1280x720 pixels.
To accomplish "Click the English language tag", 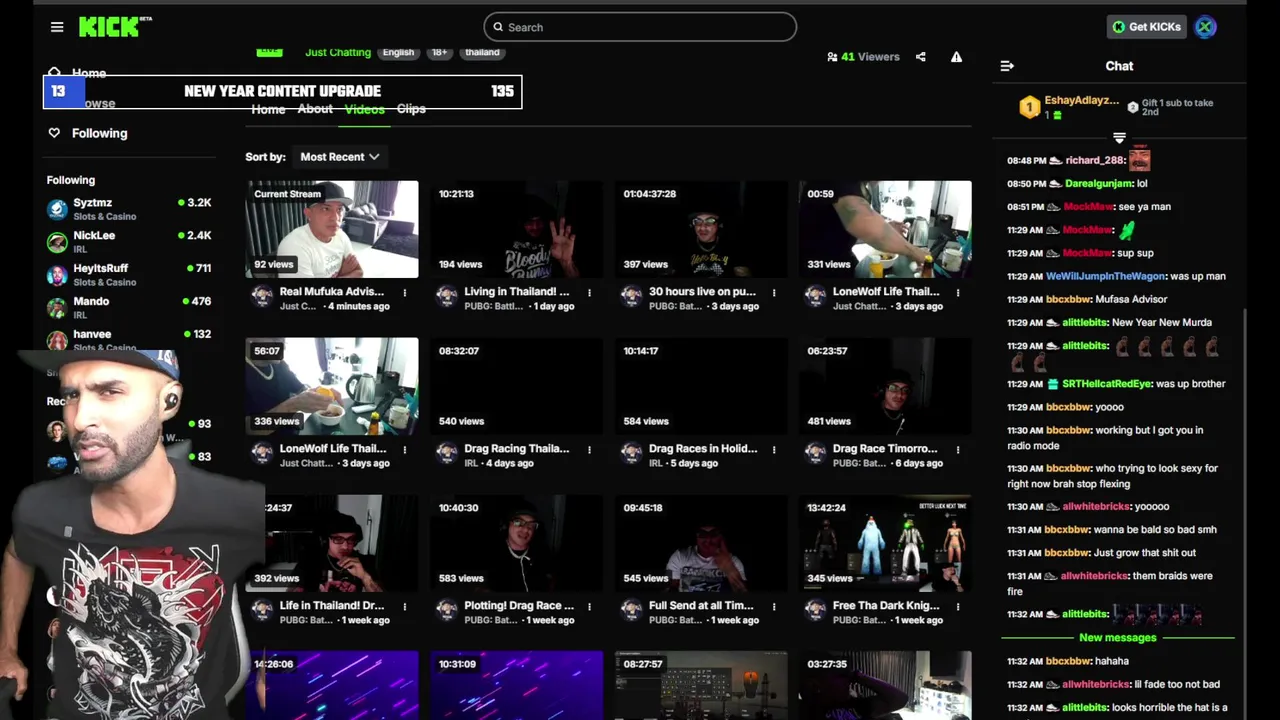I will pos(398,52).
